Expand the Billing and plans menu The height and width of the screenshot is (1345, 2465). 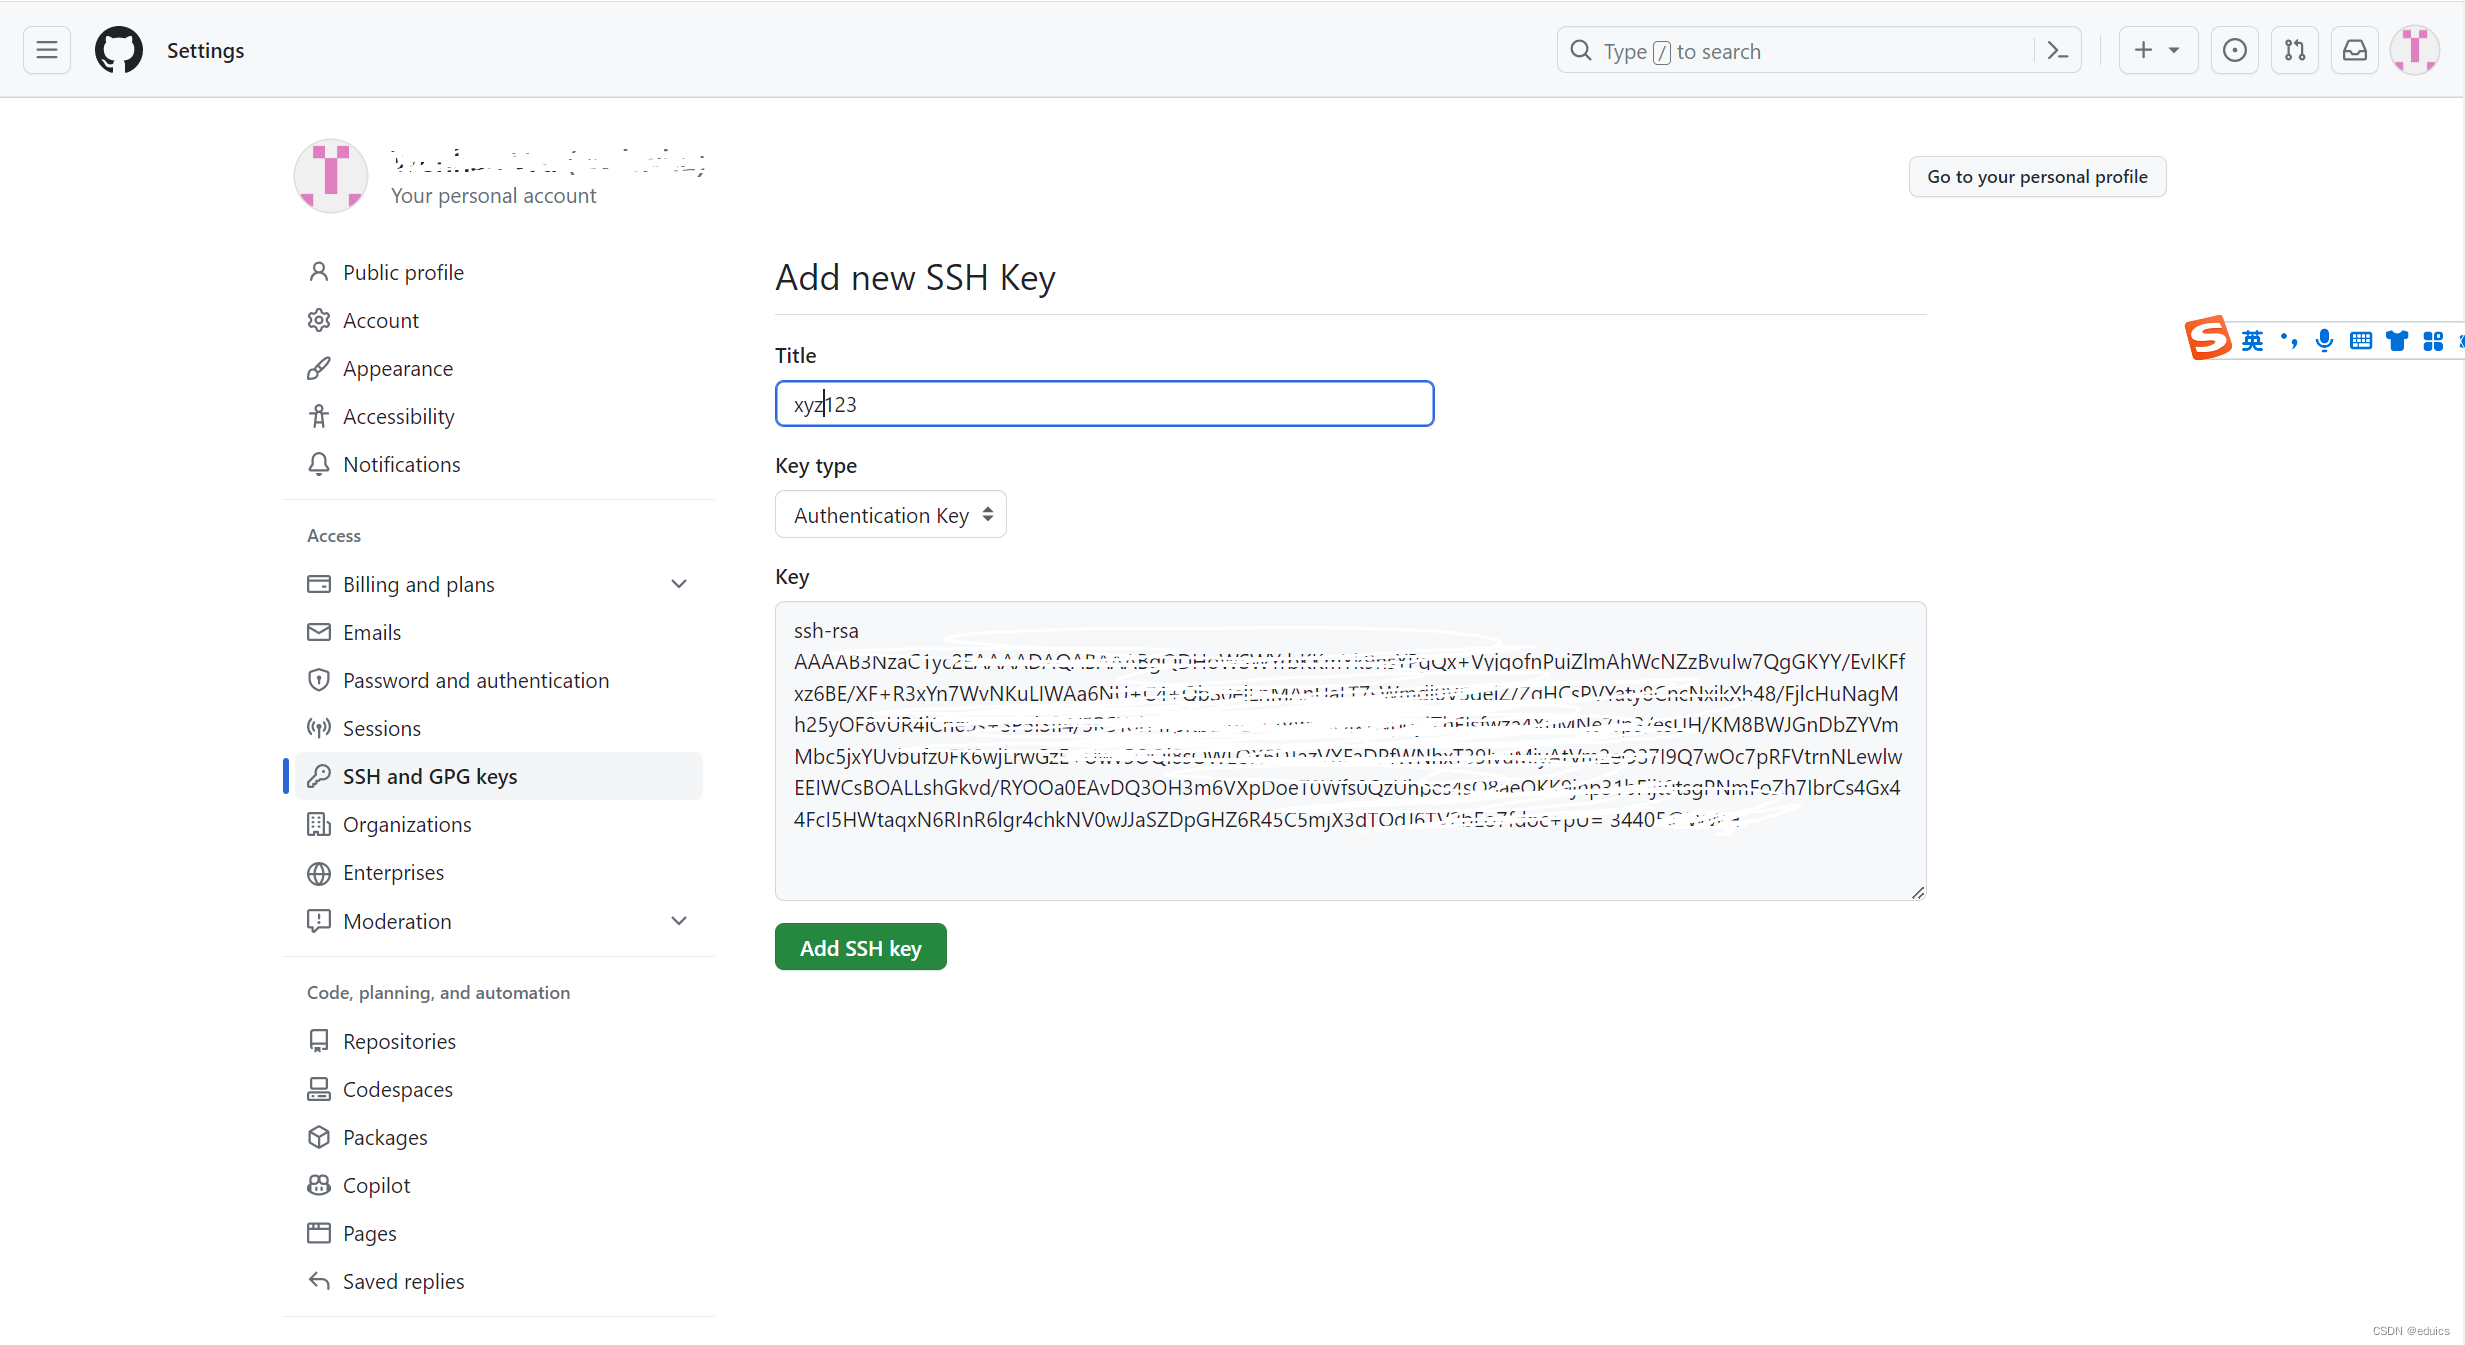click(x=679, y=583)
